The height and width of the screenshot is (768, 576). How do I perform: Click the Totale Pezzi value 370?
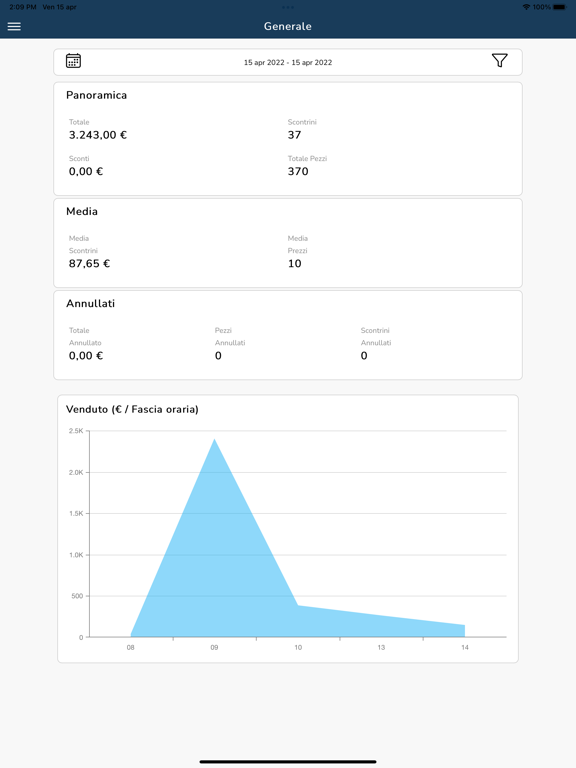(298, 171)
